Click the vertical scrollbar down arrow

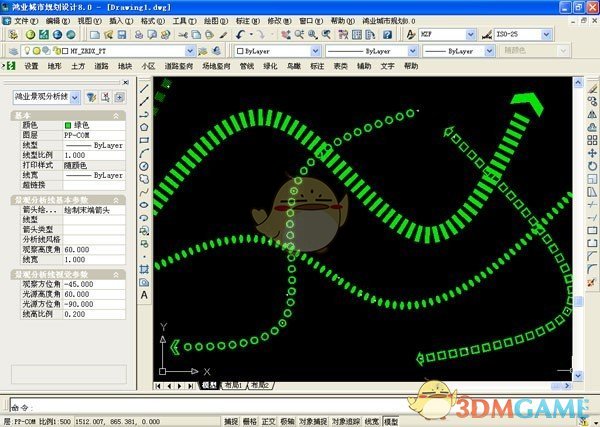(x=578, y=376)
